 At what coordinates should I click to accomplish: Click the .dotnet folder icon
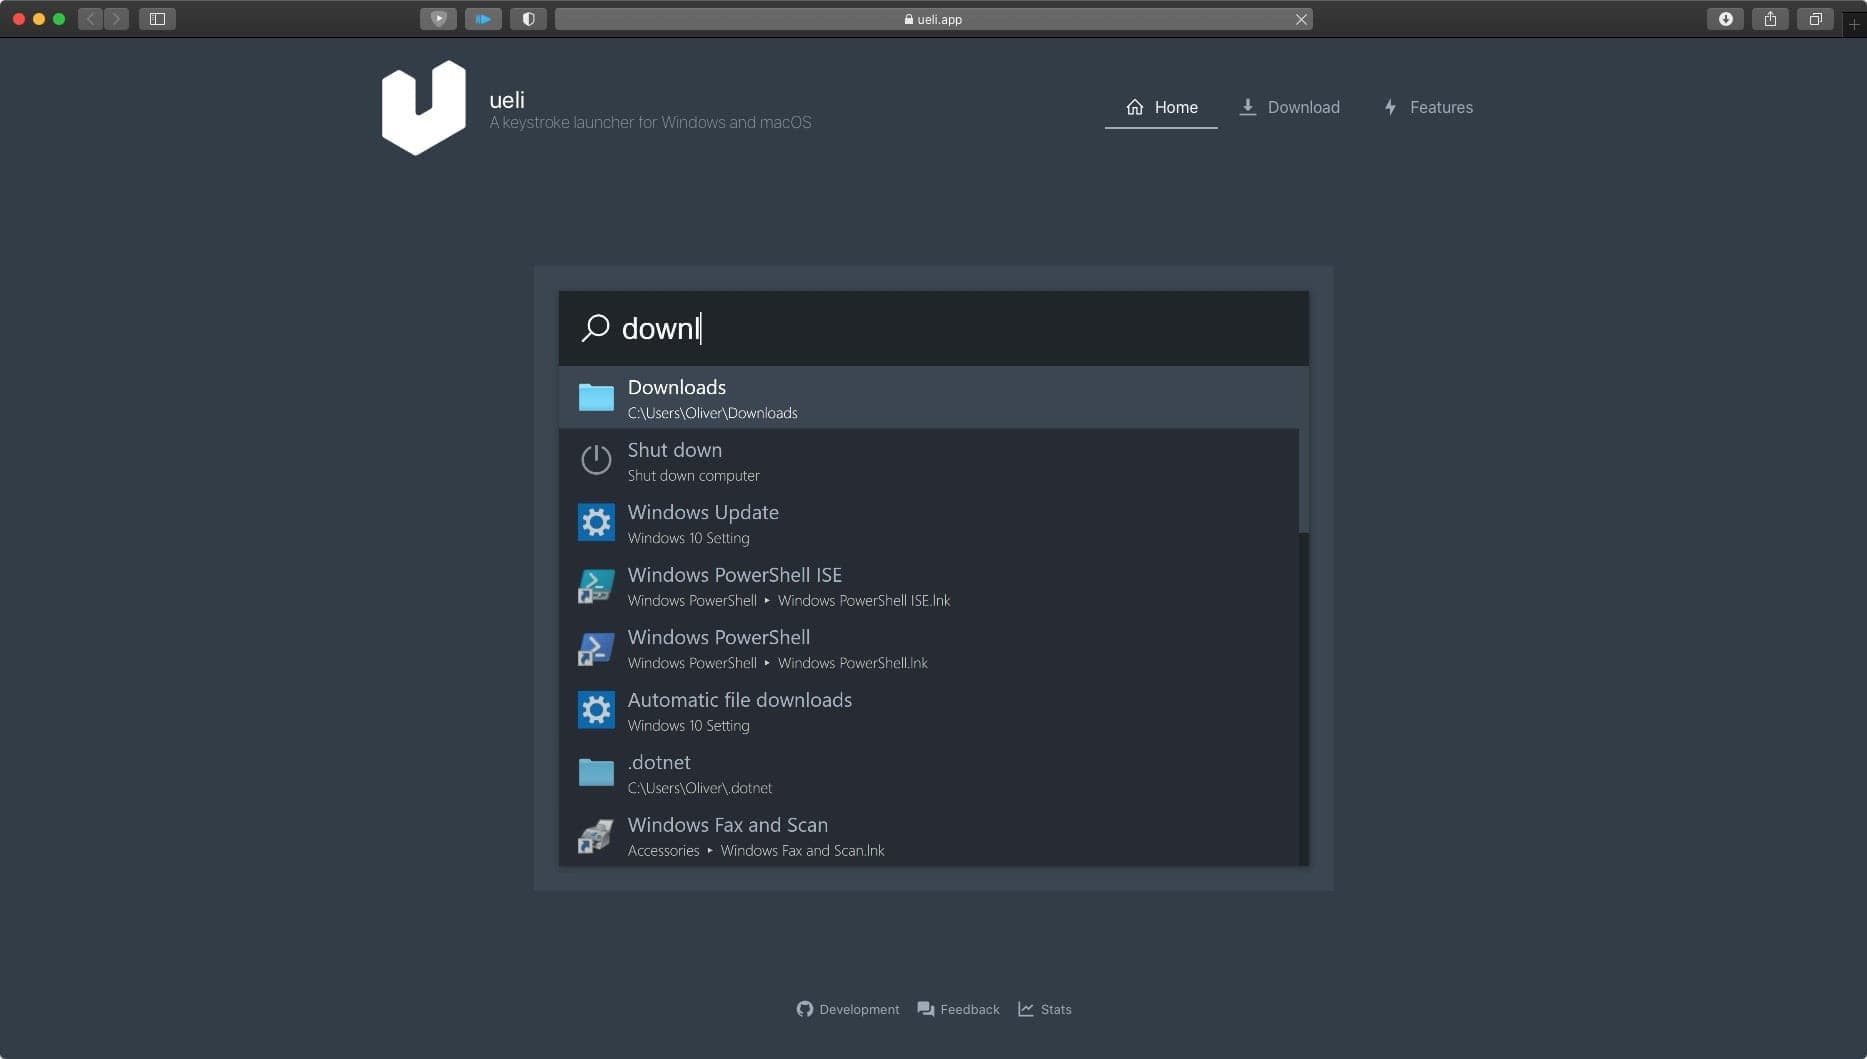coord(596,772)
